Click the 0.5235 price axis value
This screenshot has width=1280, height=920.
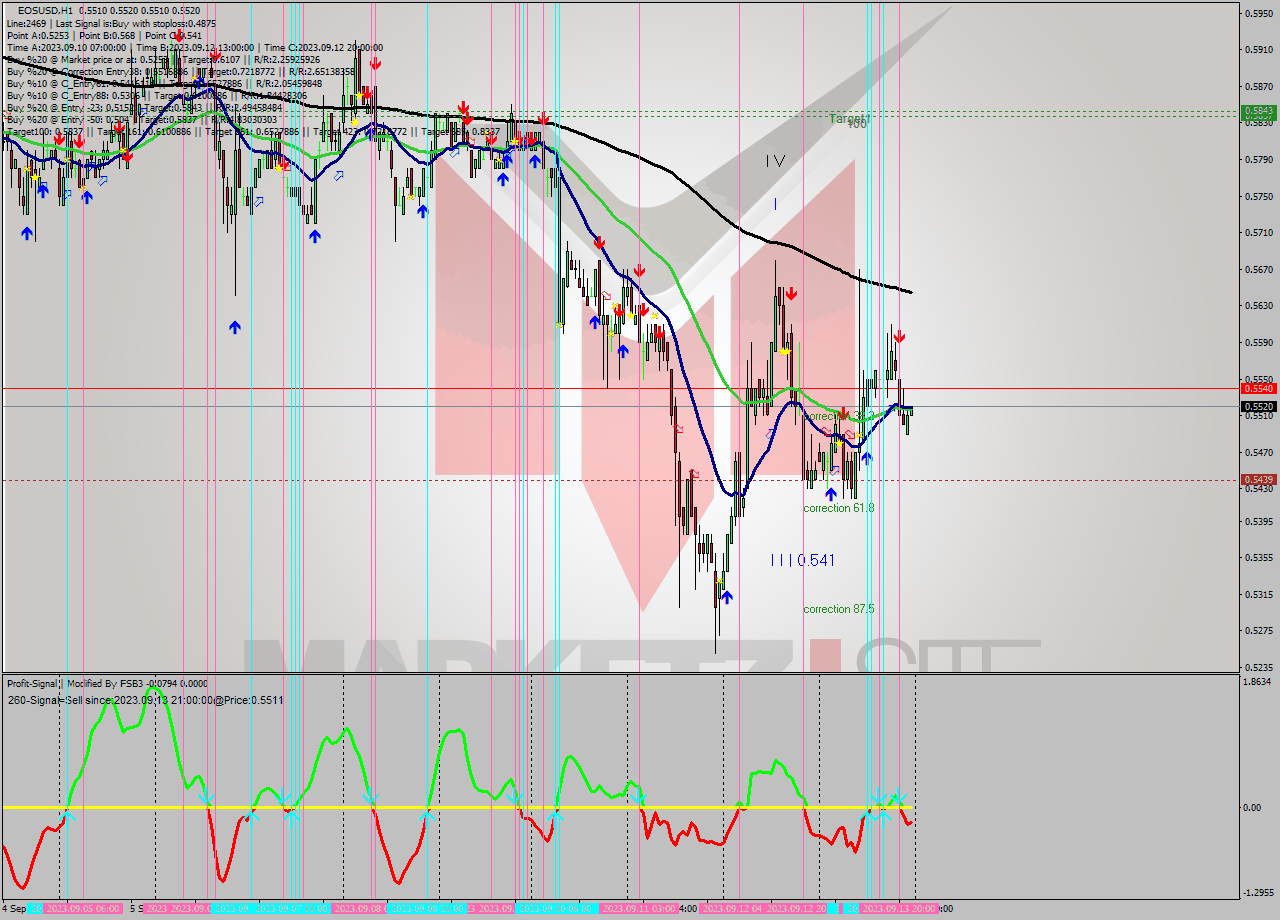(1258, 666)
